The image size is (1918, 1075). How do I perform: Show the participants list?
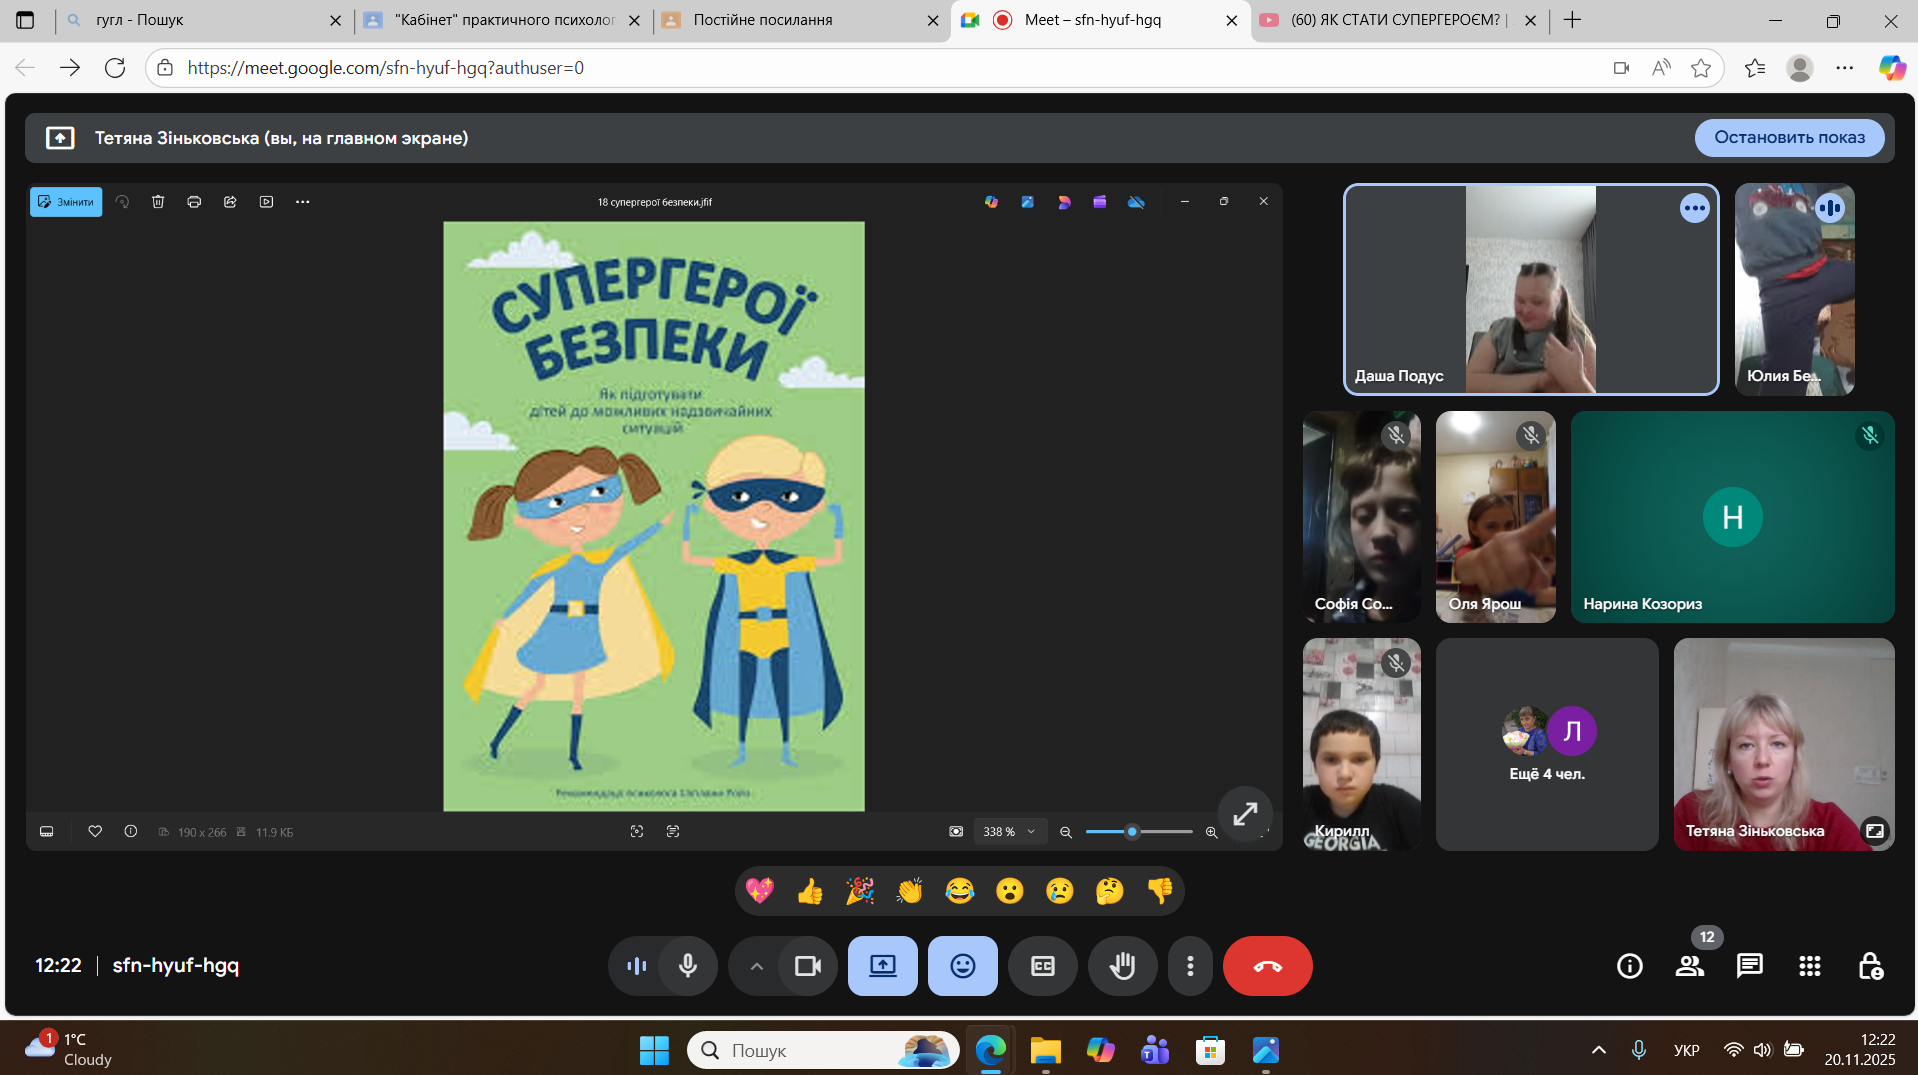(1690, 966)
